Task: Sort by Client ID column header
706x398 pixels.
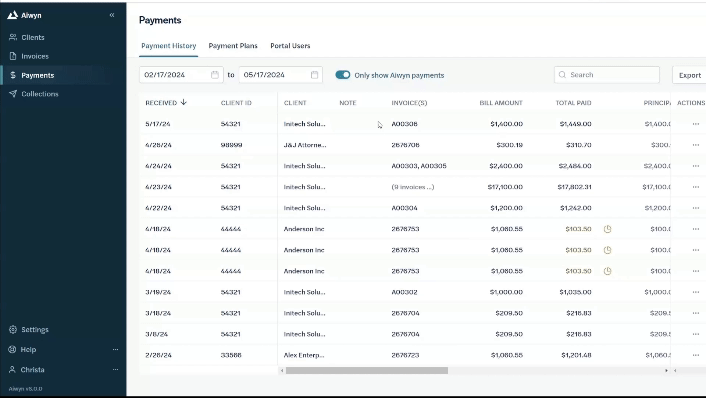Action: (x=236, y=103)
